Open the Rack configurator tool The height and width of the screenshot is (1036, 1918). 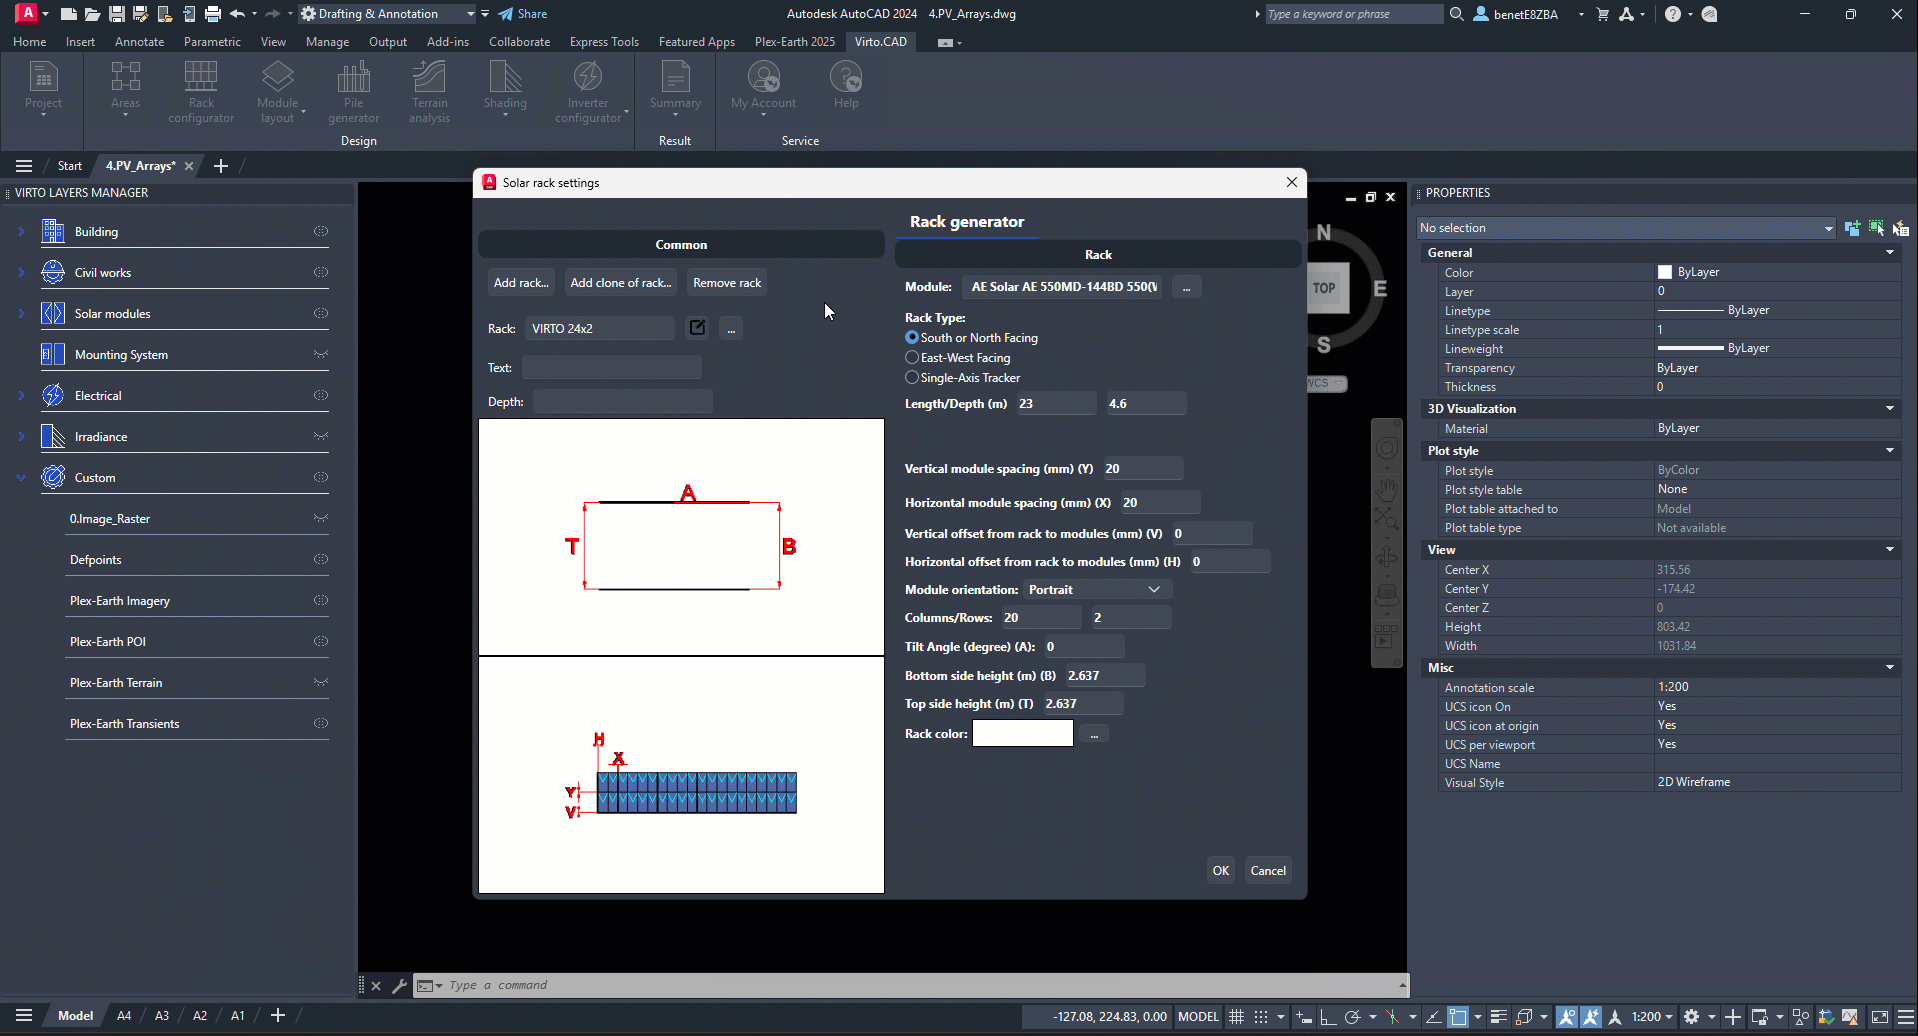(201, 92)
